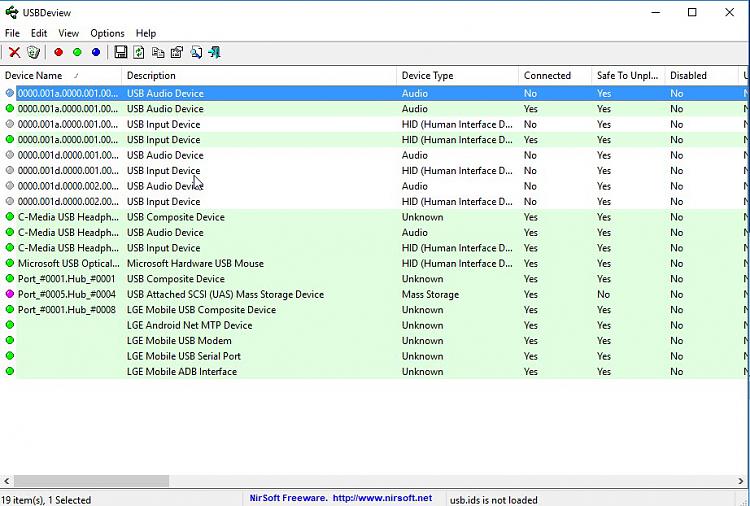
Task: Click the red dot disconnect devices icon
Action: pos(58,52)
